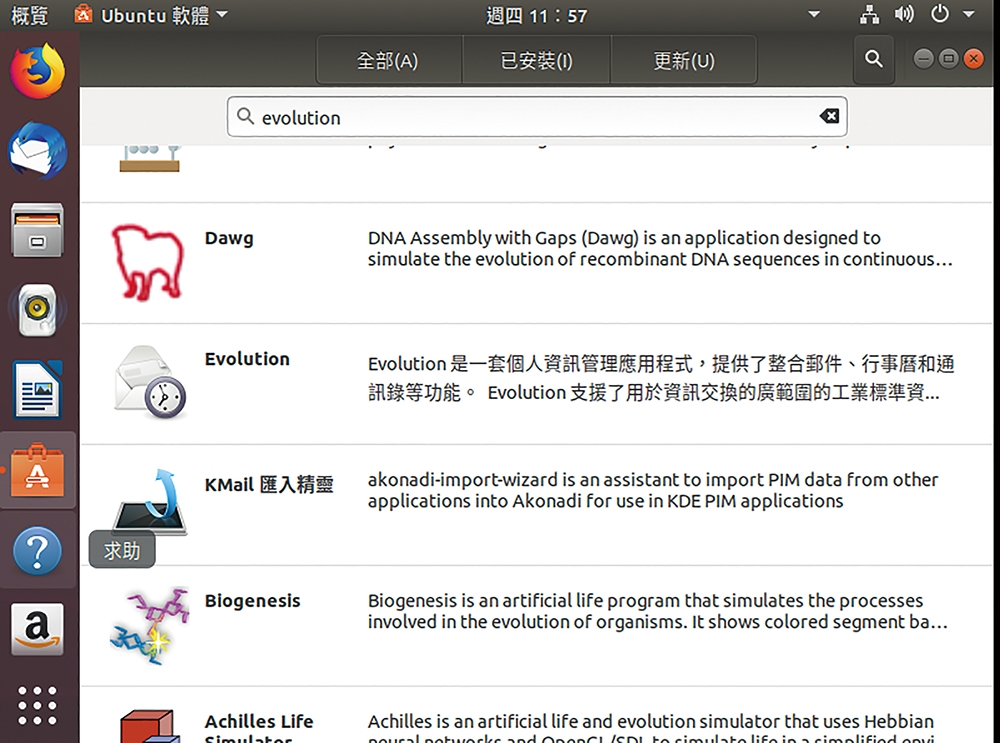The image size is (1000, 743).
Task: Click the search toggle magnifier button
Action: [x=874, y=59]
